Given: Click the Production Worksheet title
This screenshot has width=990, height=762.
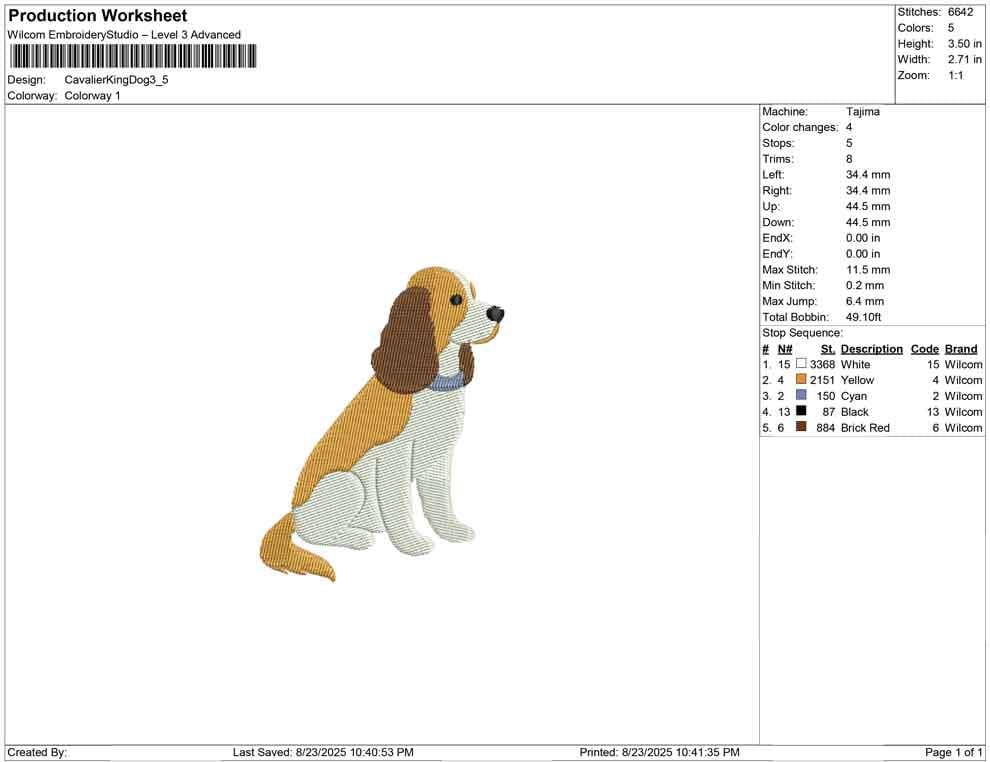Looking at the screenshot, I should (97, 15).
